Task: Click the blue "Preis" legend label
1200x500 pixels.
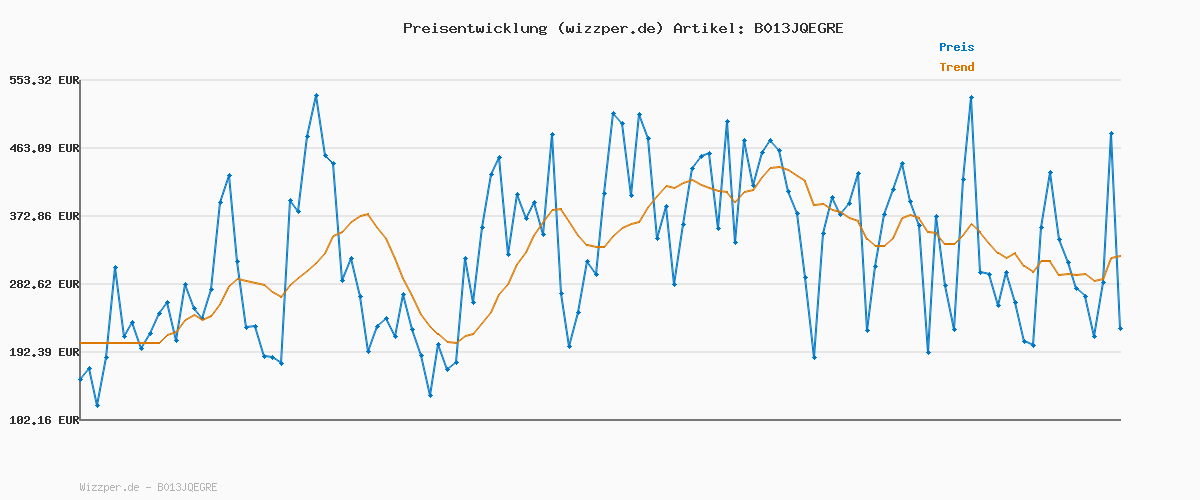Action: pyautogui.click(x=956, y=47)
